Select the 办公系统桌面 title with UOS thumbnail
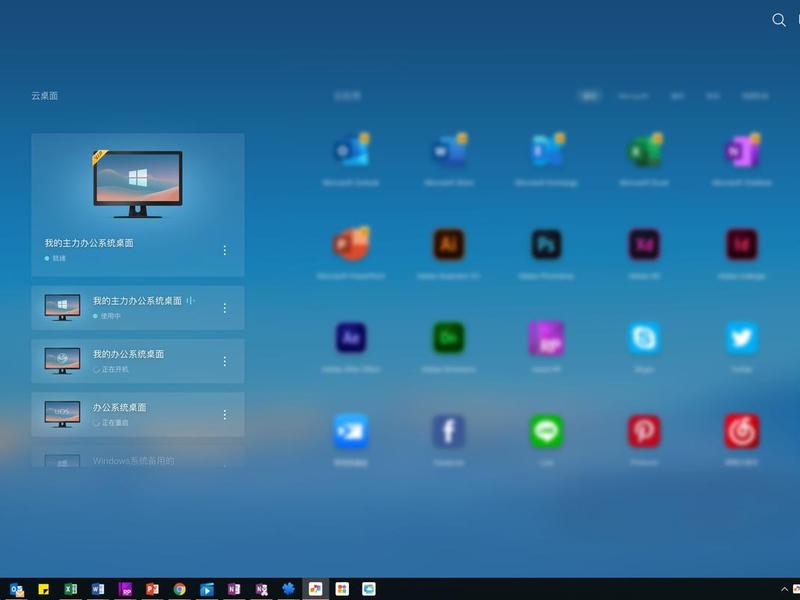Image resolution: width=800 pixels, height=600 pixels. (119, 407)
